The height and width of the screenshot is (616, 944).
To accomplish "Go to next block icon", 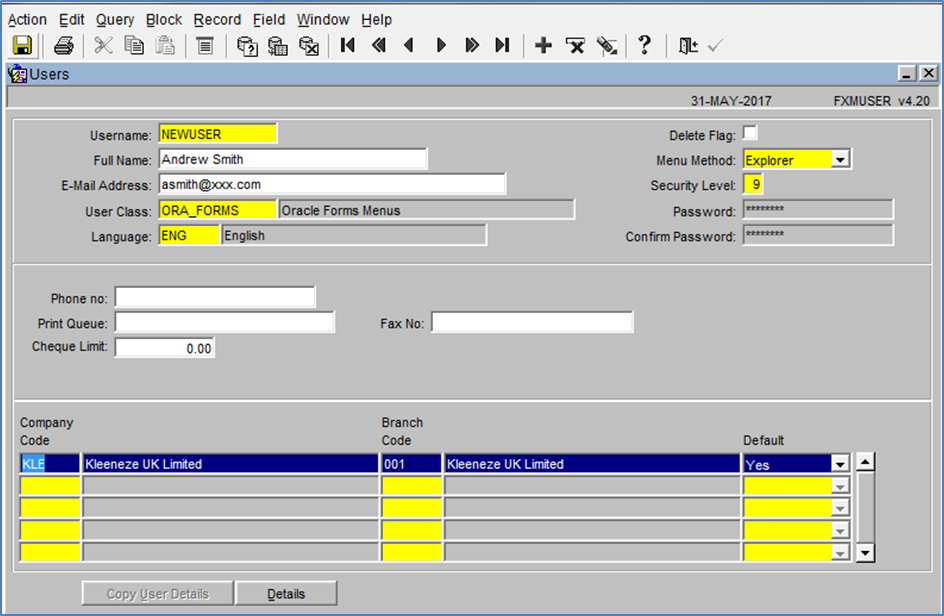I will coord(472,45).
